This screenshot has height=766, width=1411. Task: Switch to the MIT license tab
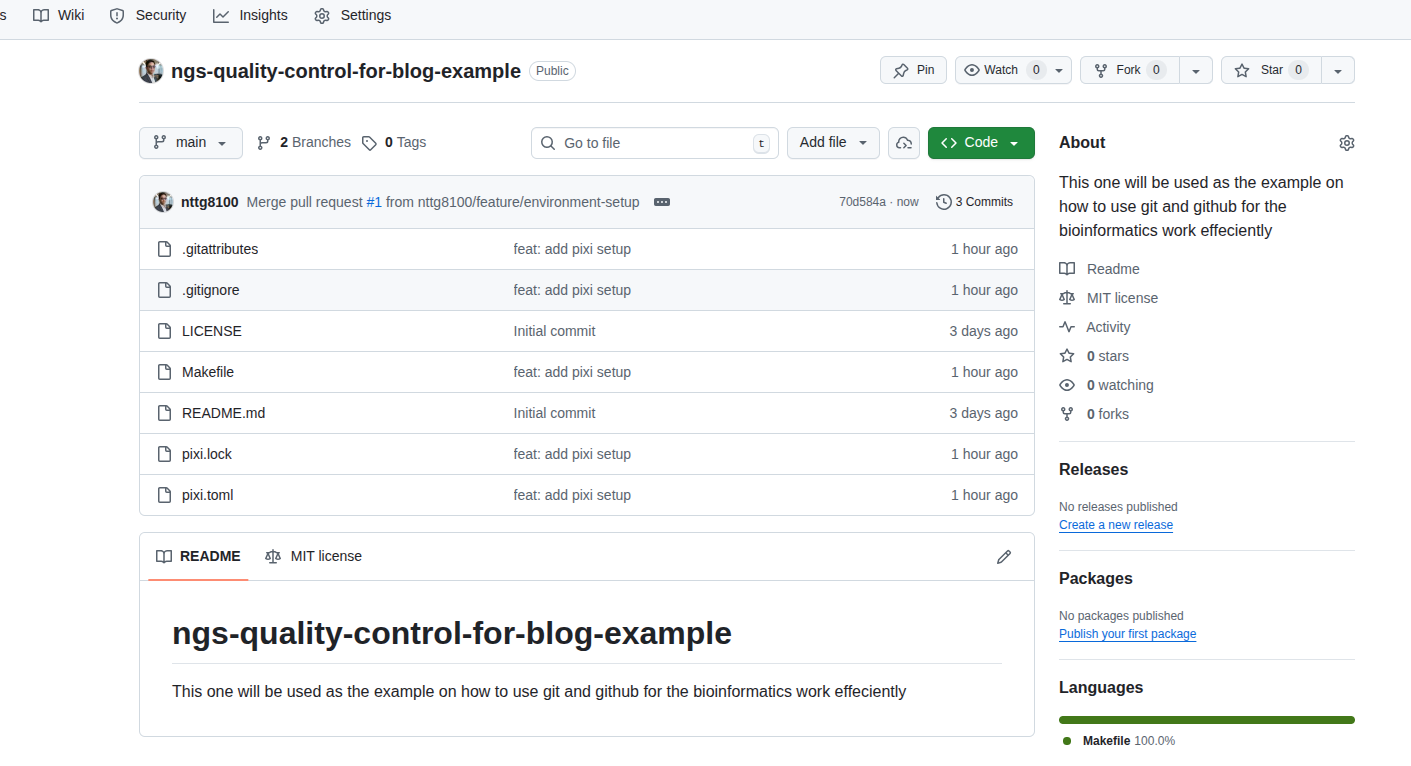pos(314,556)
